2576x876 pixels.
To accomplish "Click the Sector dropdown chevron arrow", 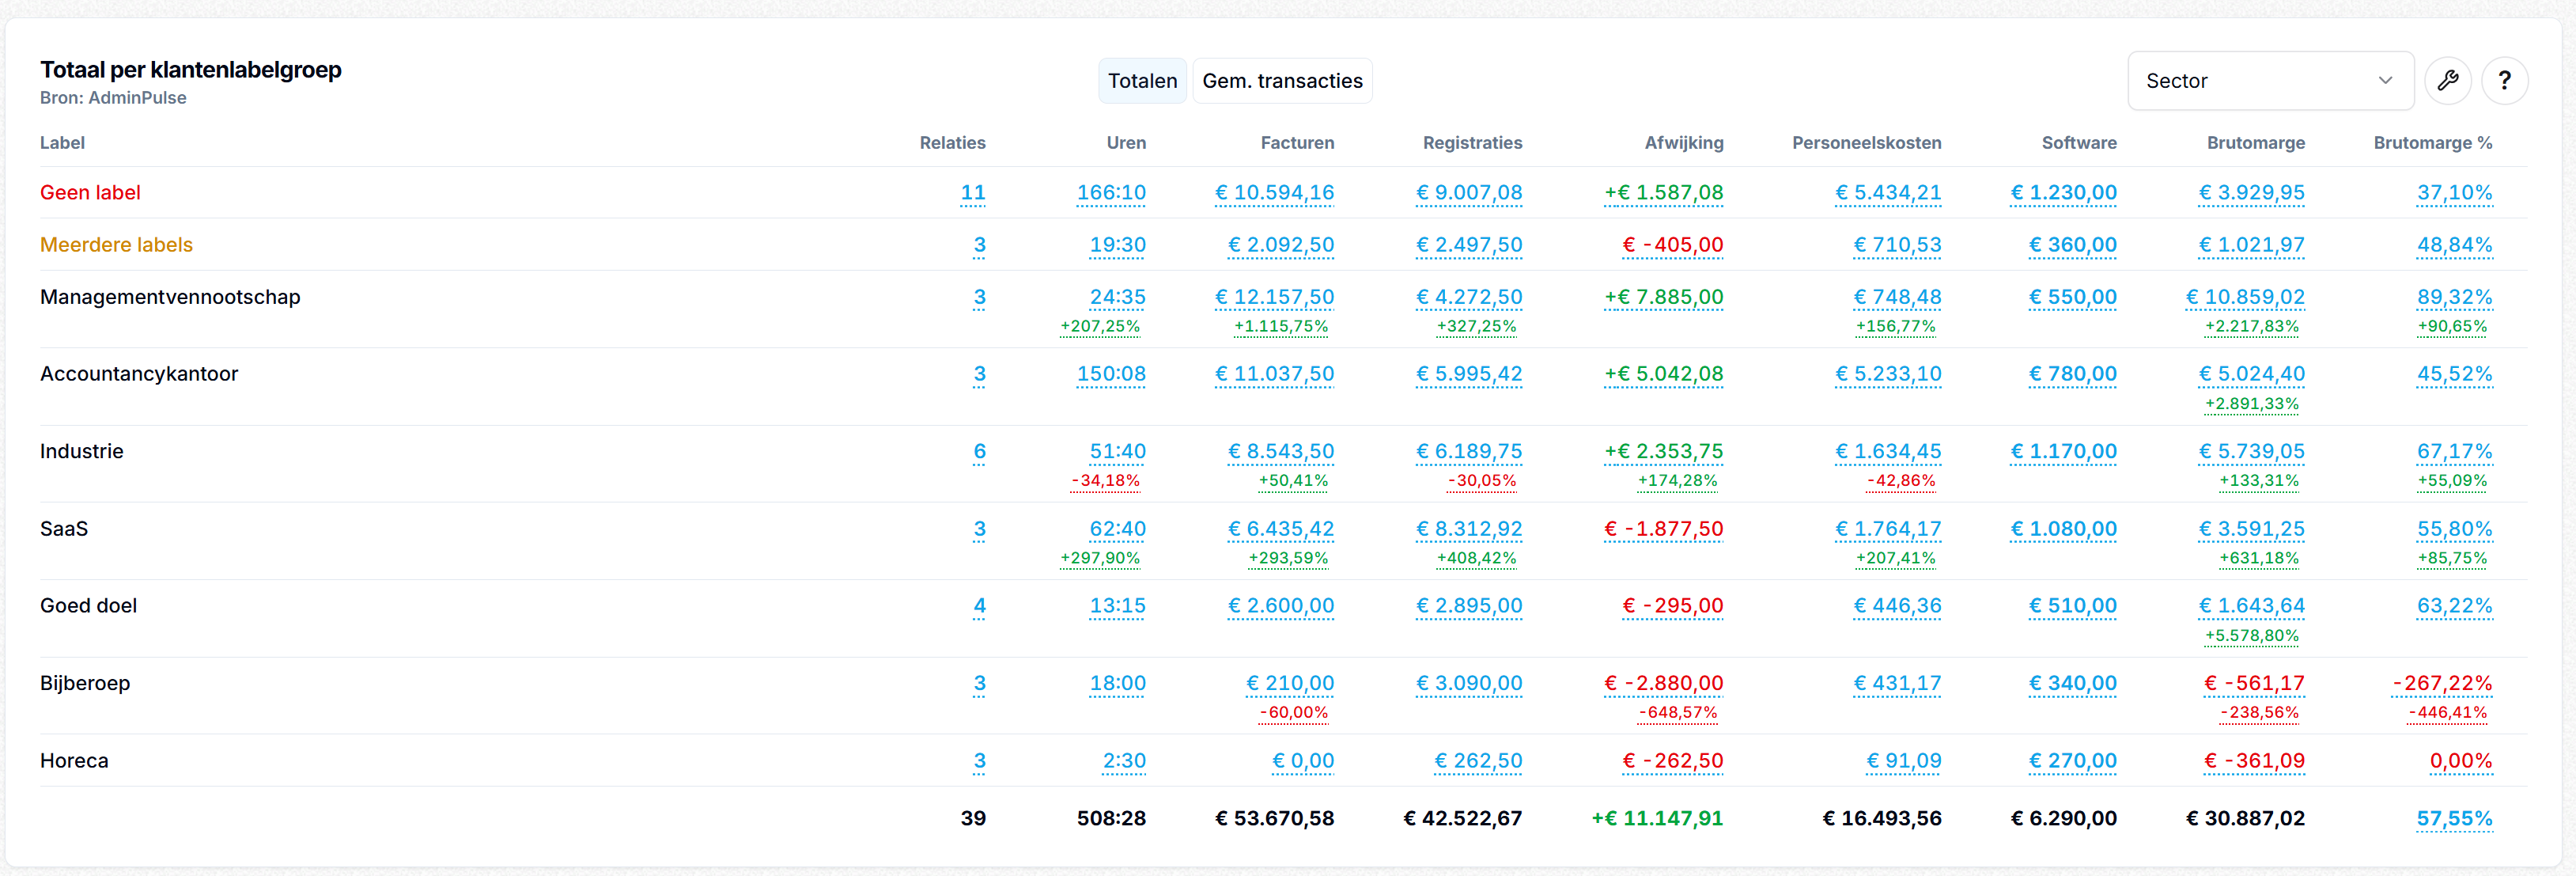I will tap(2385, 81).
